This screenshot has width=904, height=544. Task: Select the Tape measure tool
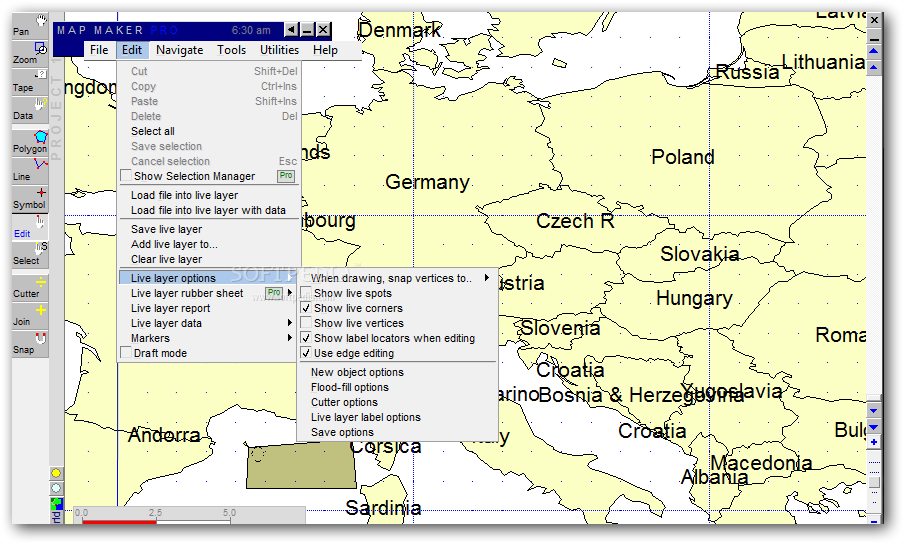pyautogui.click(x=30, y=82)
